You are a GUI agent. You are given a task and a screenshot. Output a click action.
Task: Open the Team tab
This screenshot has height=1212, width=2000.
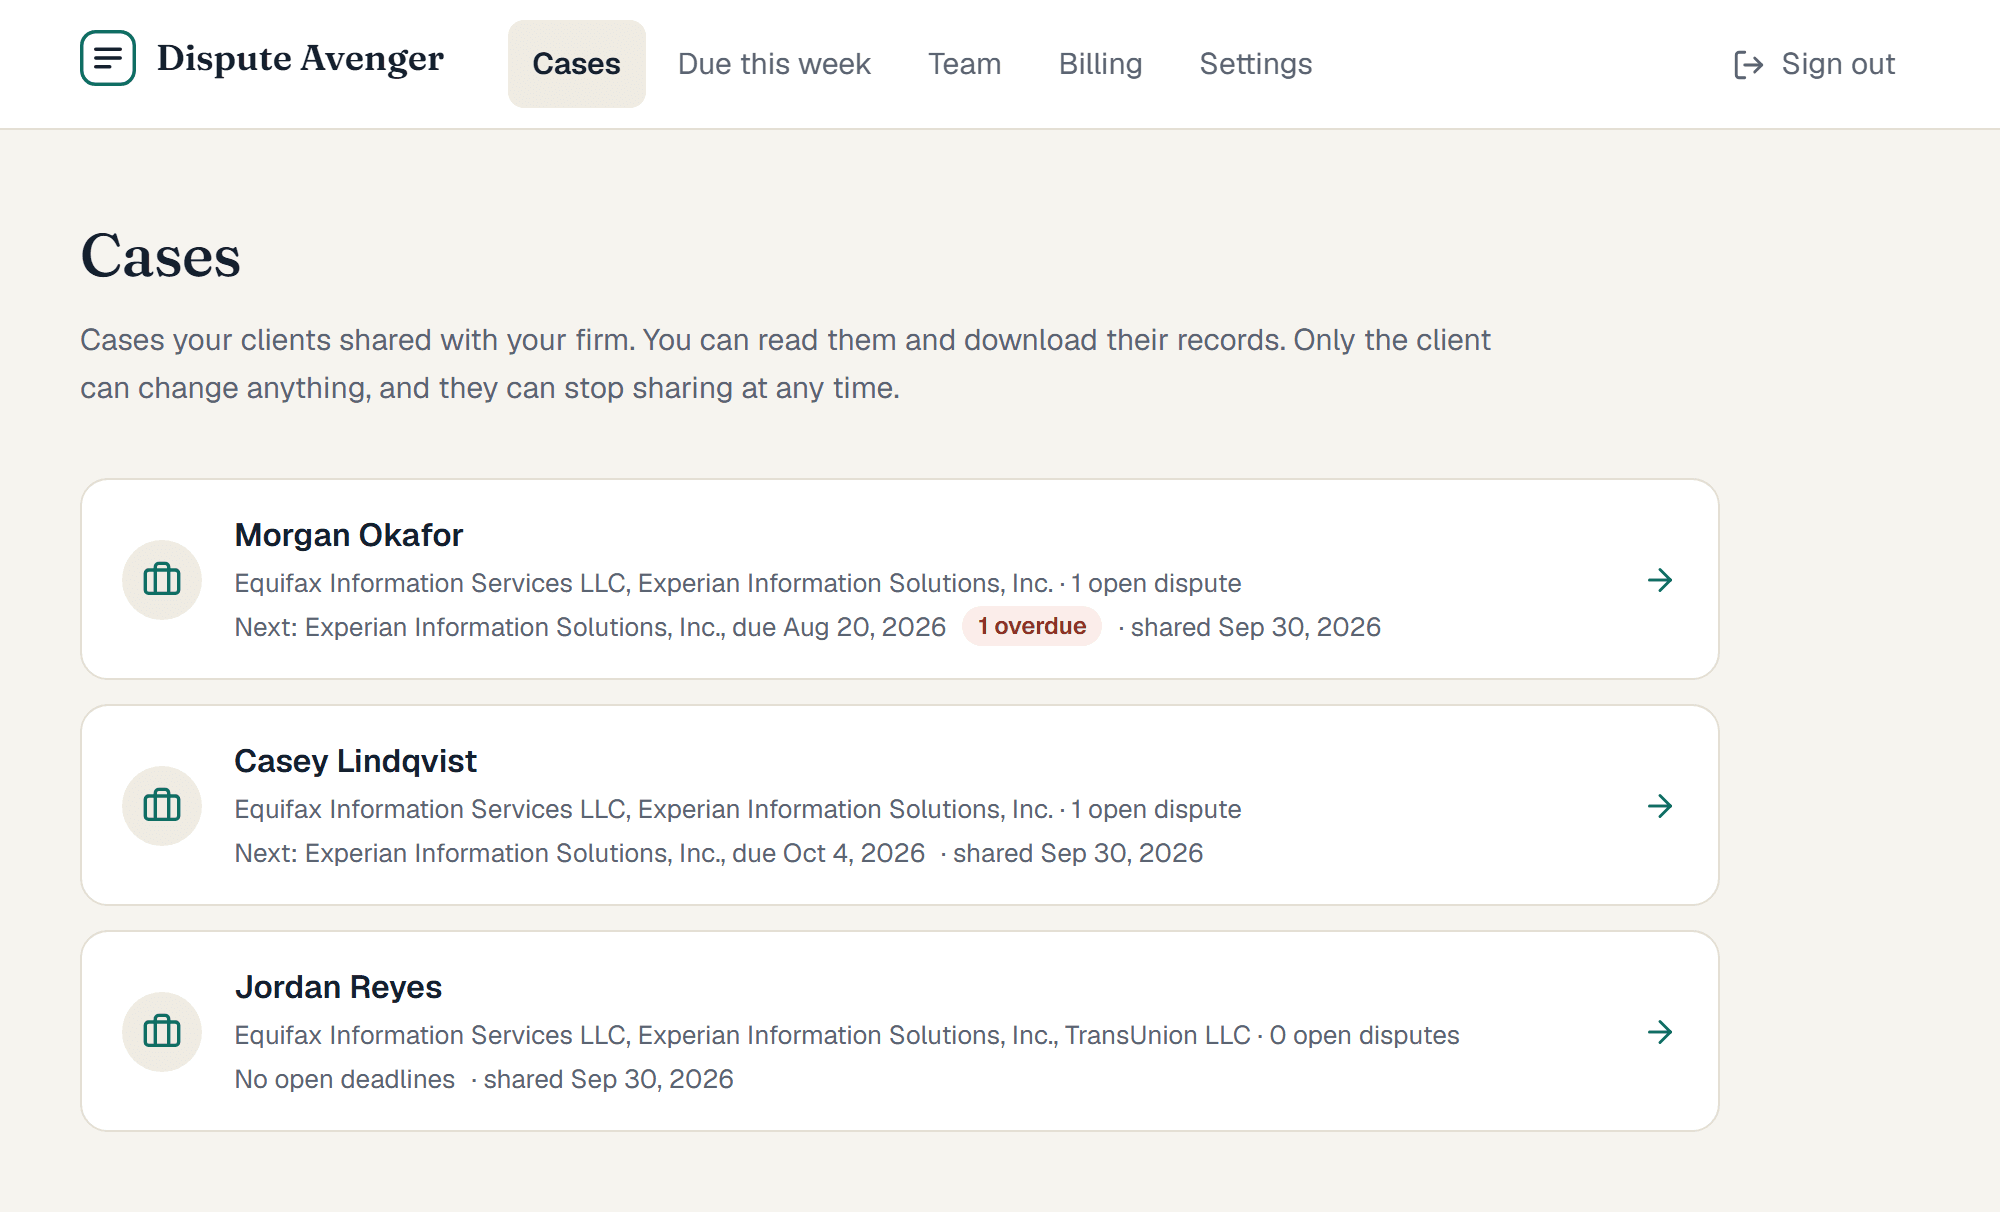click(x=964, y=64)
